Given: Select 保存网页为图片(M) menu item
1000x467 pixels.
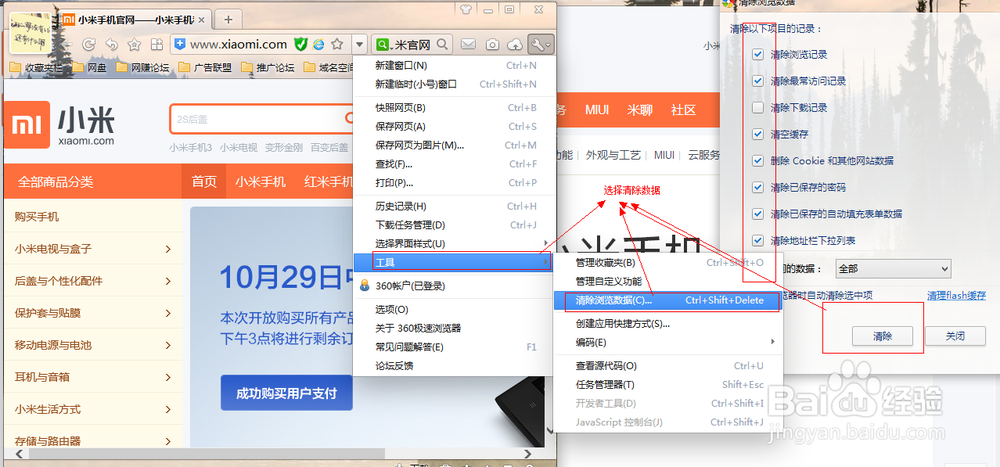Looking at the screenshot, I should pos(453,145).
